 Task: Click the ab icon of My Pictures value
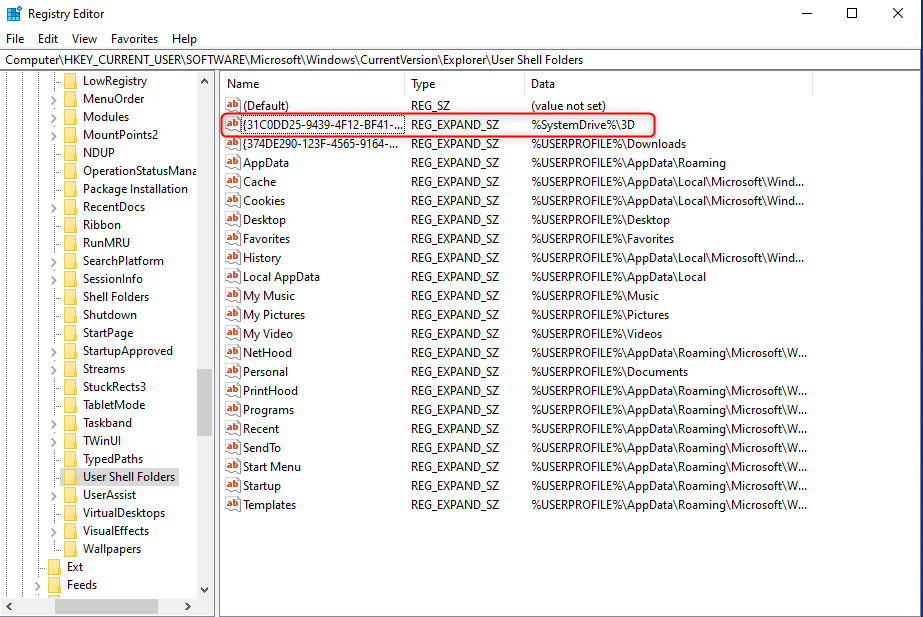click(x=233, y=314)
